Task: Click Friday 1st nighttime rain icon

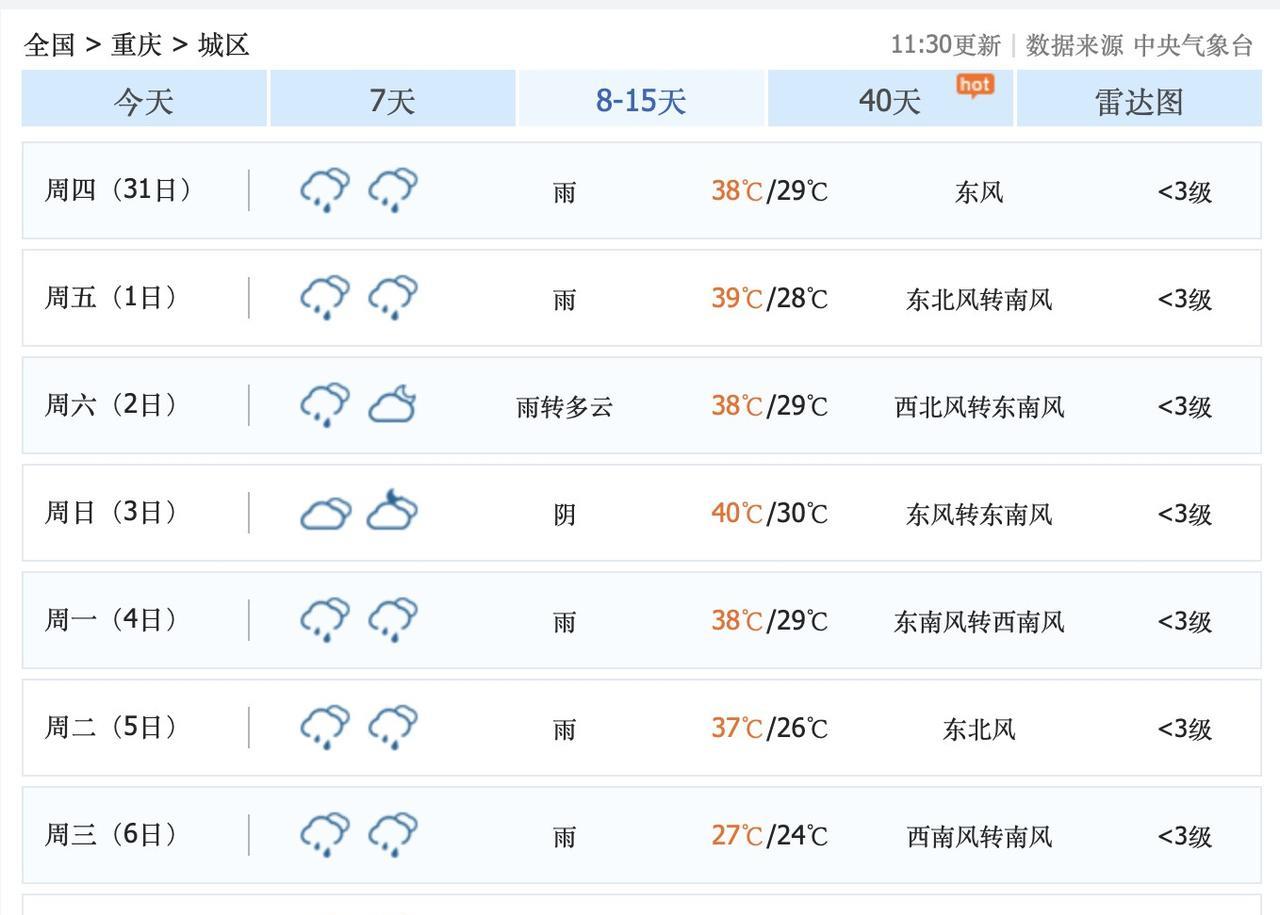Action: tap(393, 297)
